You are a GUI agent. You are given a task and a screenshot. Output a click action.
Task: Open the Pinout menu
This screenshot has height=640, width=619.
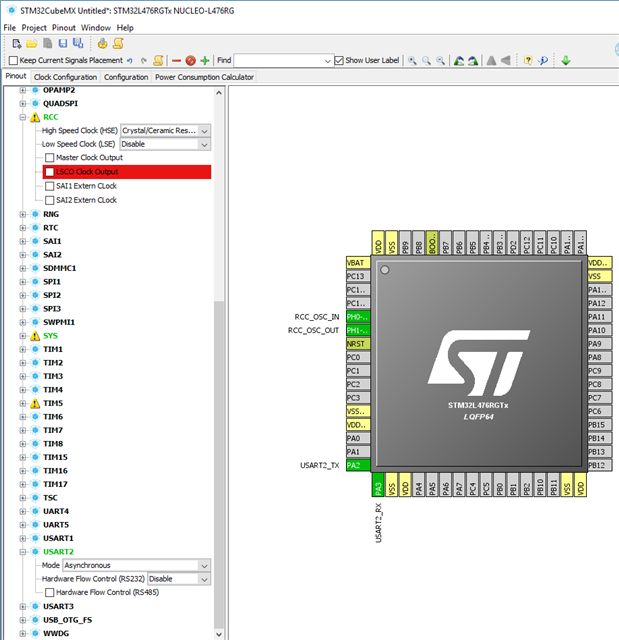point(63,27)
